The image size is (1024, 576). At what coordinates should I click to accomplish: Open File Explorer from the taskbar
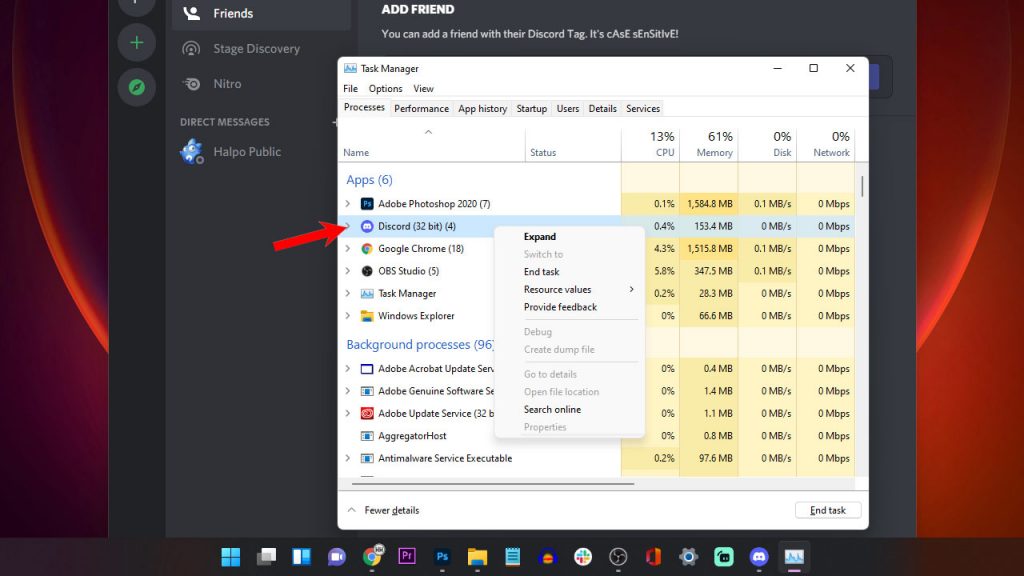click(x=477, y=556)
